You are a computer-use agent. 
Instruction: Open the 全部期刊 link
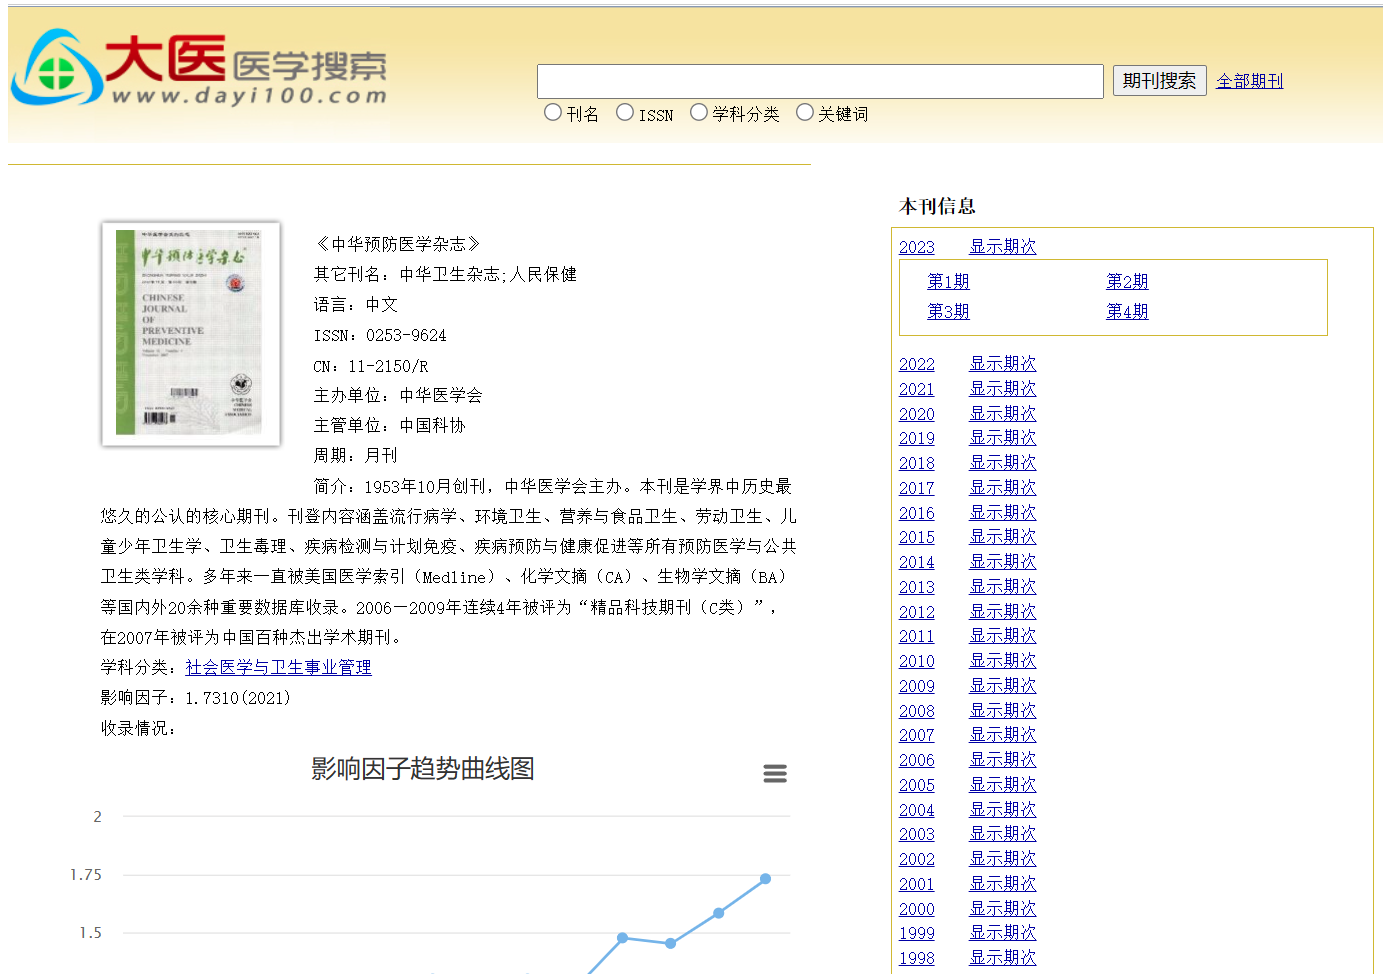pyautogui.click(x=1249, y=81)
